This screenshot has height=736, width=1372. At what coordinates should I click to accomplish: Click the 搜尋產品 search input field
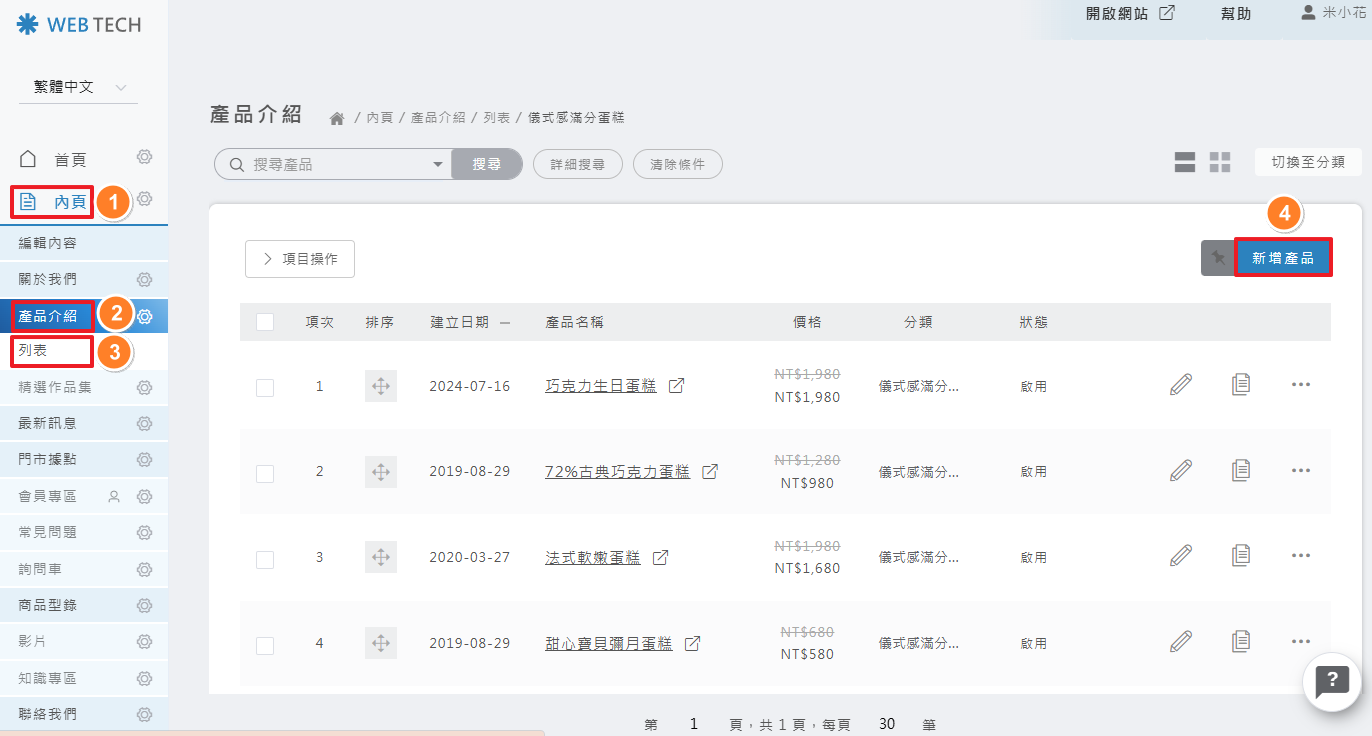coord(335,164)
